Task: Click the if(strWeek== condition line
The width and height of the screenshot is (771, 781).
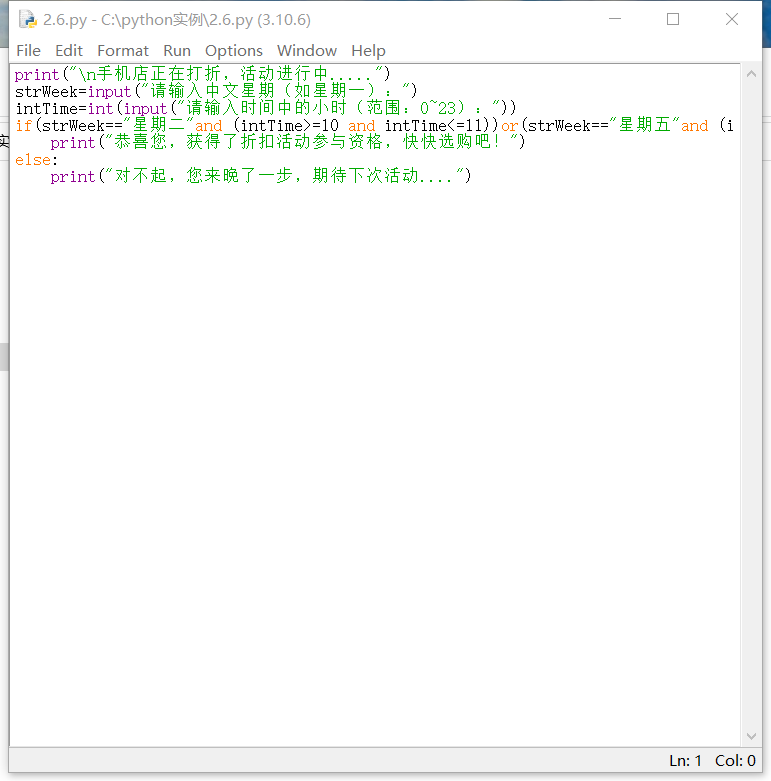Action: pos(374,125)
